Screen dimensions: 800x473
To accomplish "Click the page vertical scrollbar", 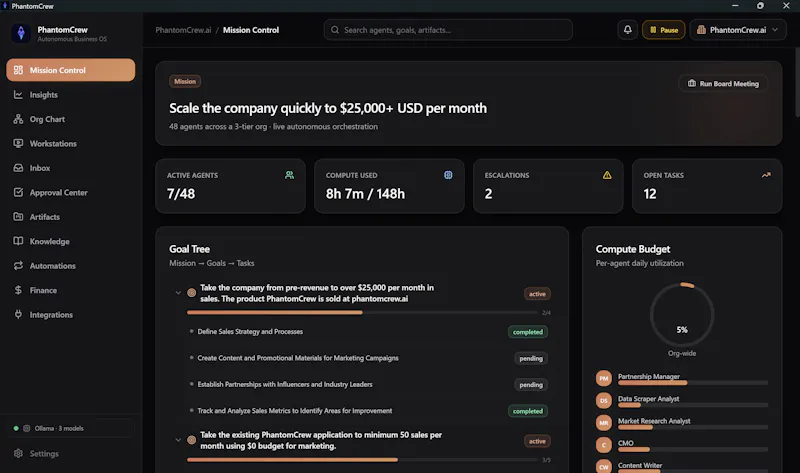I will (x=797, y=83).
